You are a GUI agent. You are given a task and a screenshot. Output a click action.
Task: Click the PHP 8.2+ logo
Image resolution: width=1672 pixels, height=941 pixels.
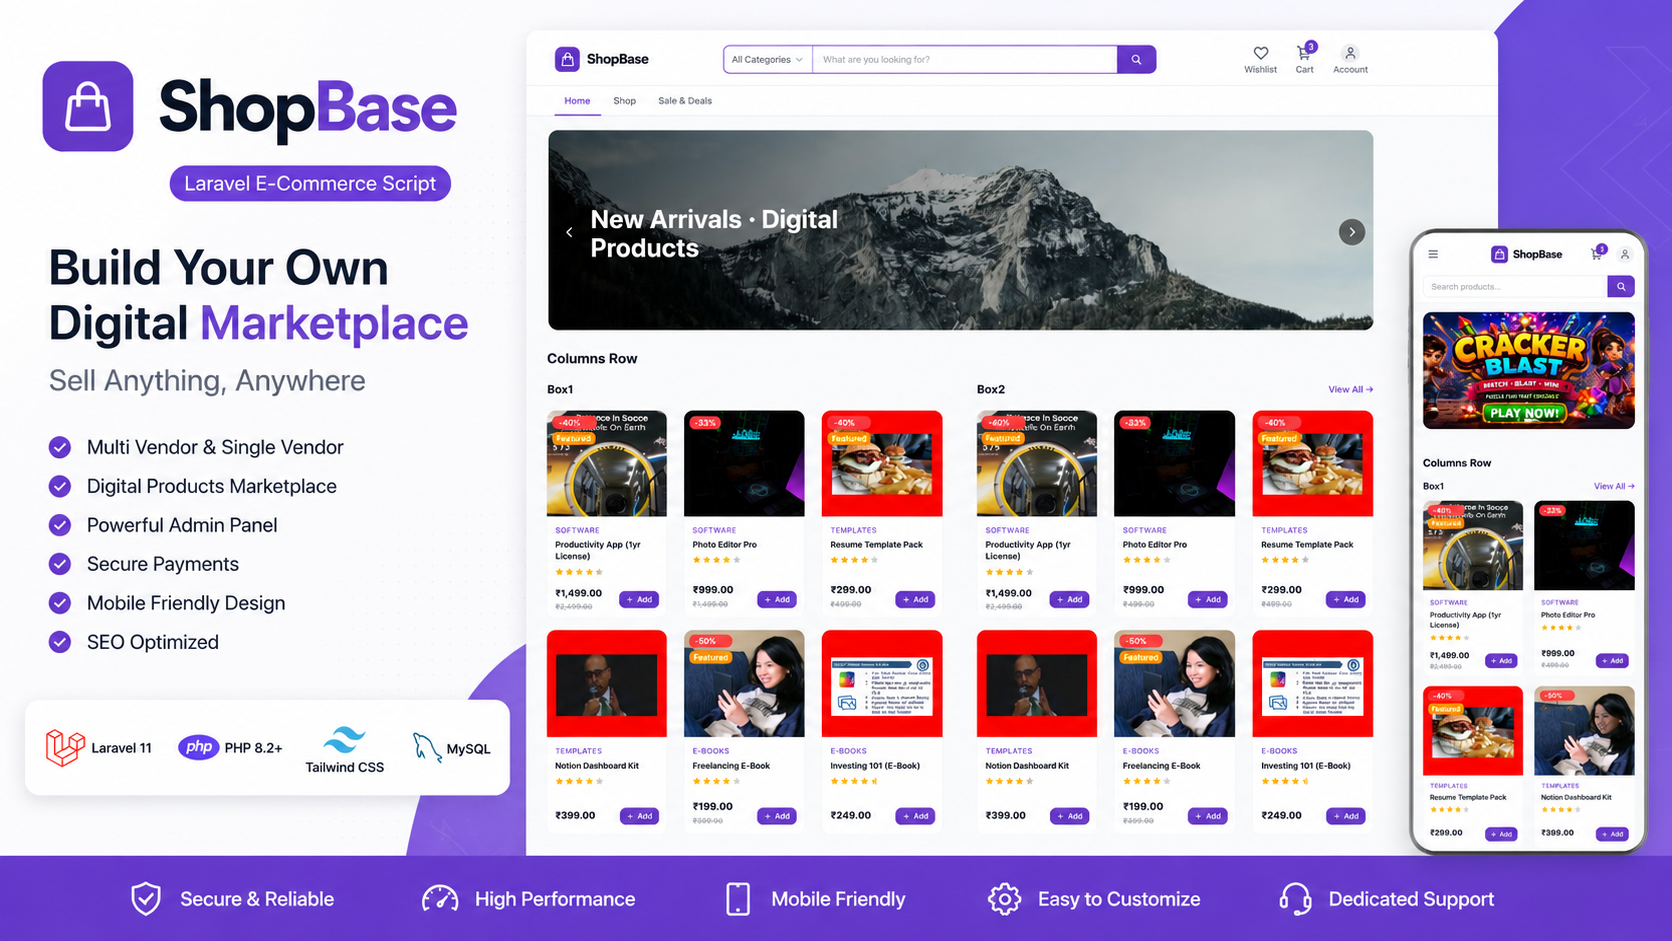click(x=199, y=747)
